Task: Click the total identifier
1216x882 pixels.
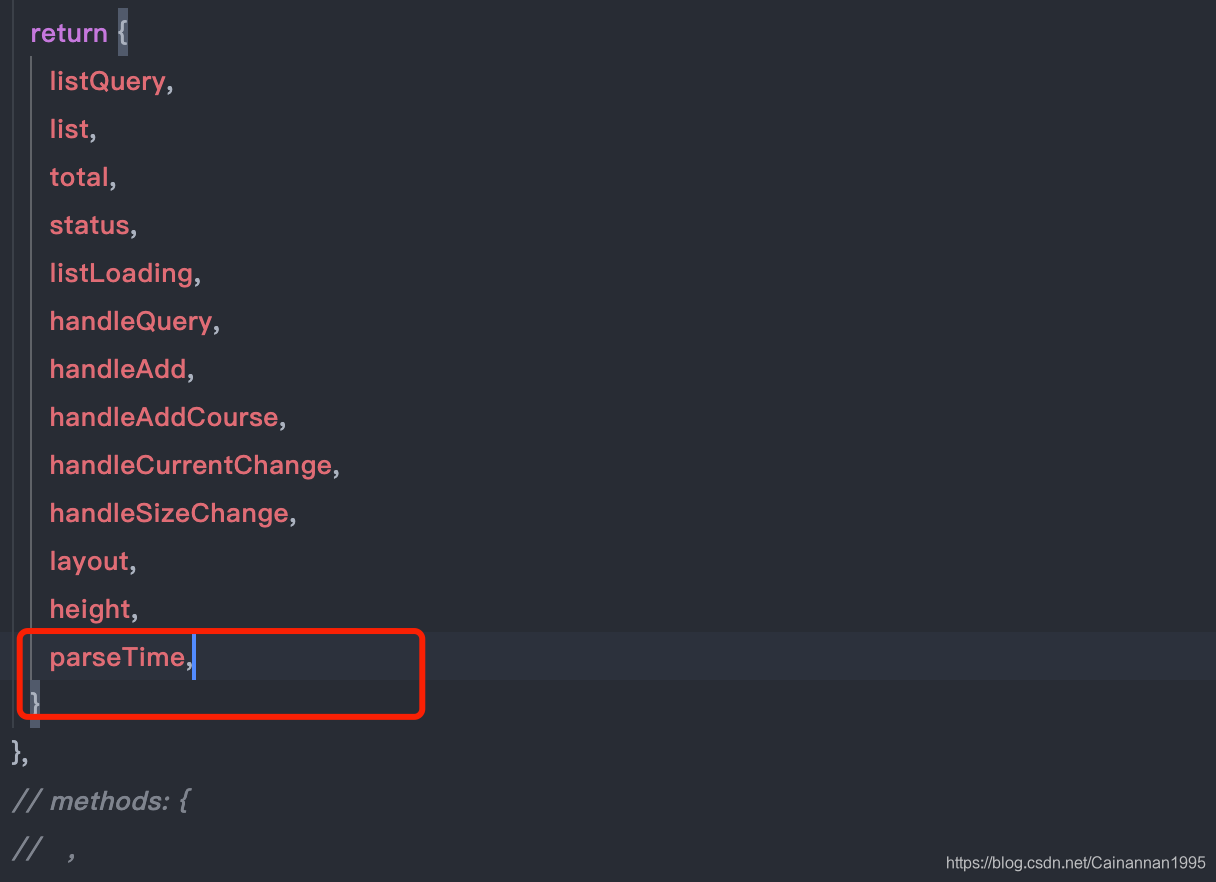Action: pos(79,177)
